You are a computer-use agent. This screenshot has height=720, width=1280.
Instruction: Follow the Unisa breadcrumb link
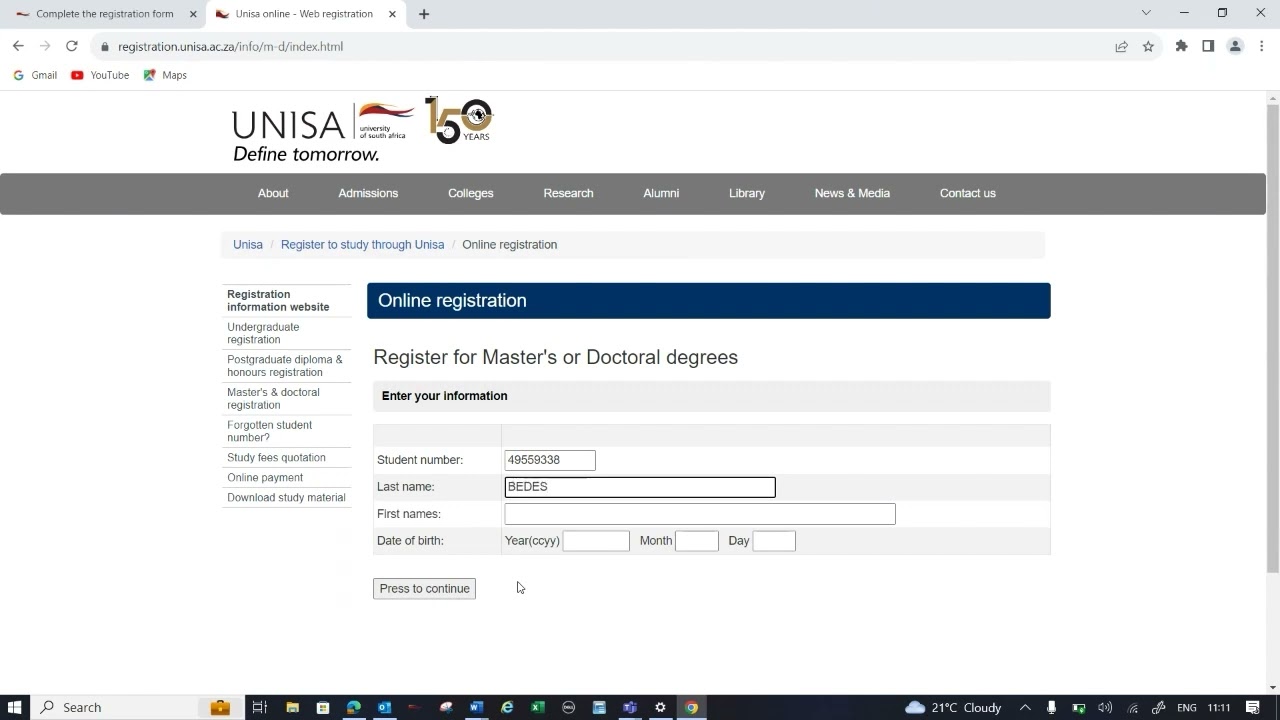pos(248,244)
